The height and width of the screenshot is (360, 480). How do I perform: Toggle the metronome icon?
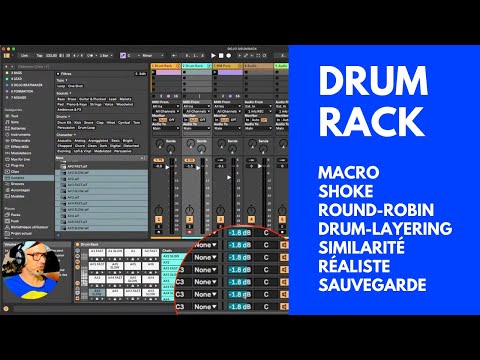[90, 55]
